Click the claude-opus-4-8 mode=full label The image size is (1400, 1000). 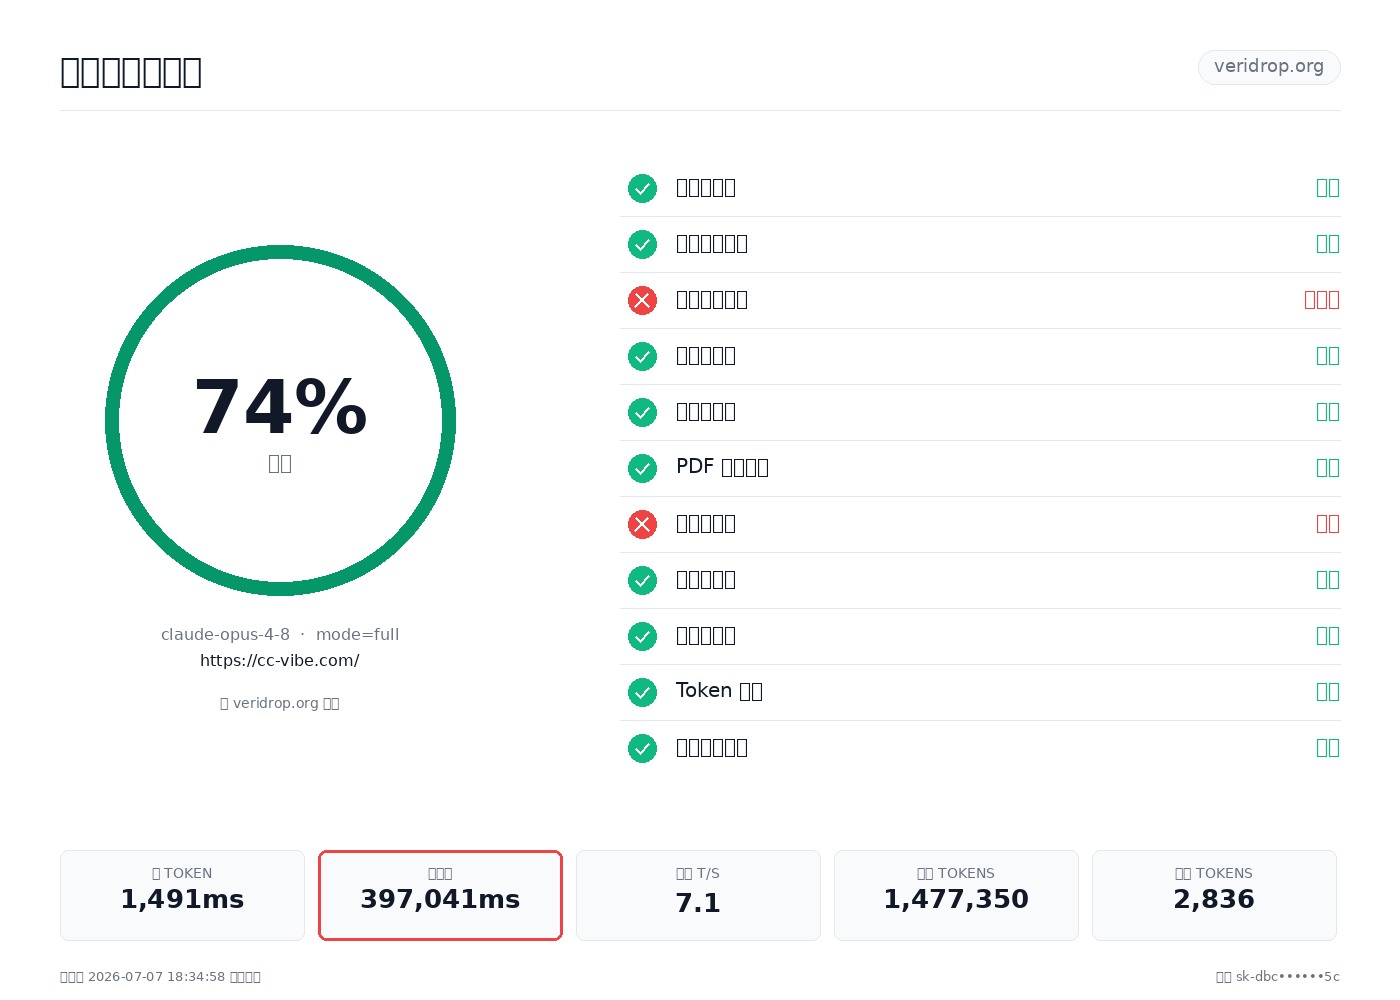[280, 634]
